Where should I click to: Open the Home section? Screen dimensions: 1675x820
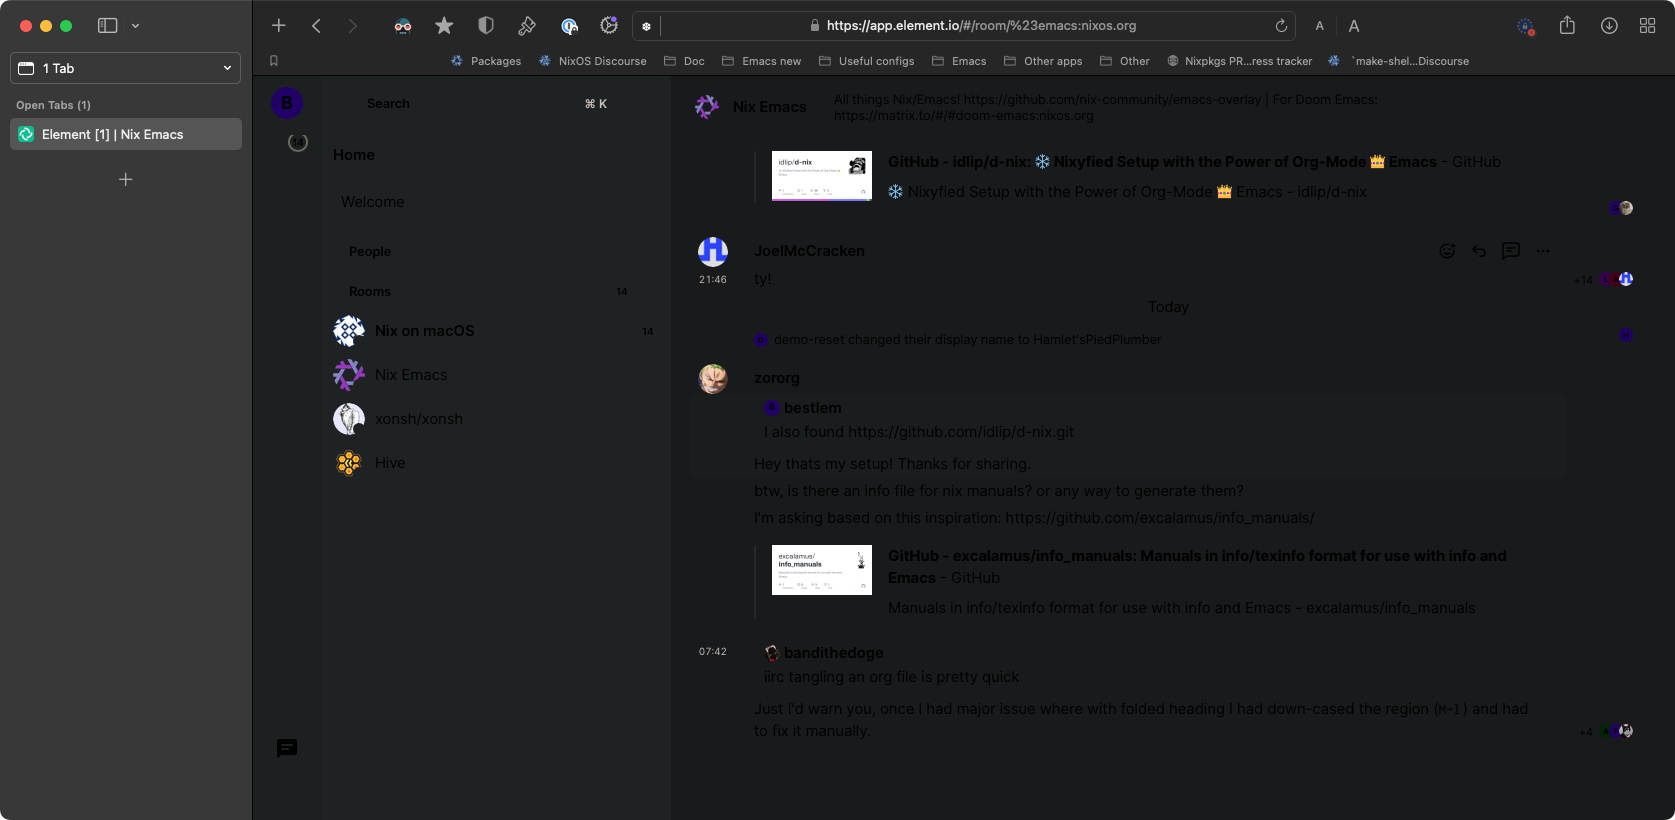tap(354, 155)
